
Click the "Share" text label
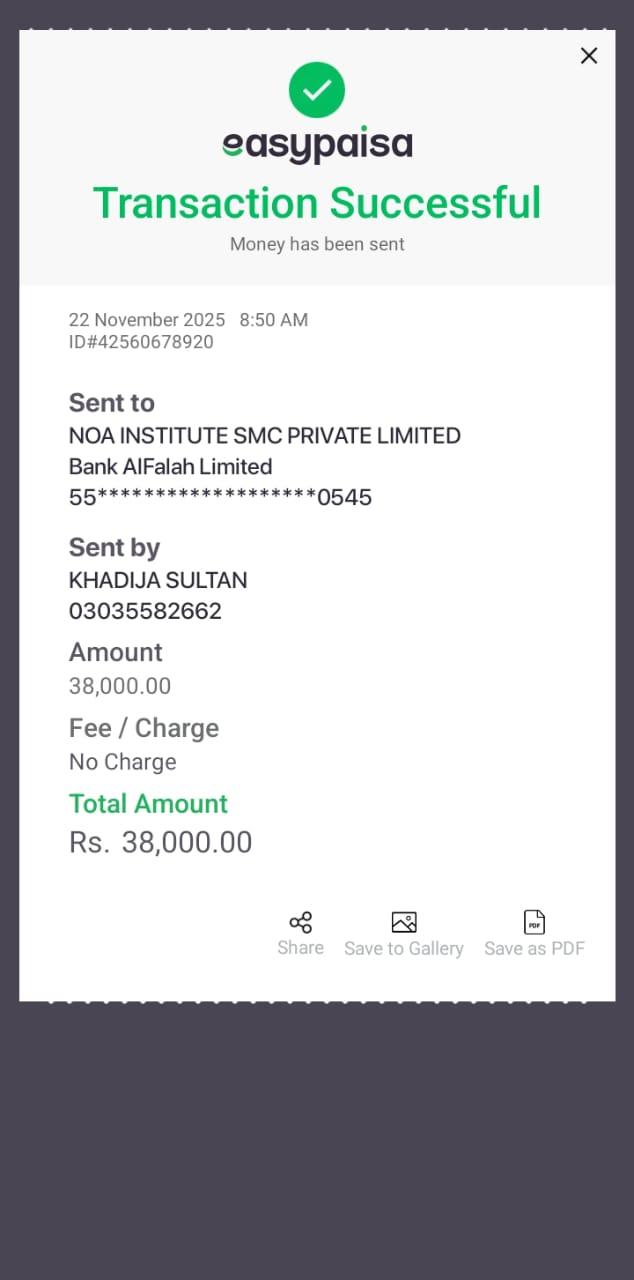[300, 948]
